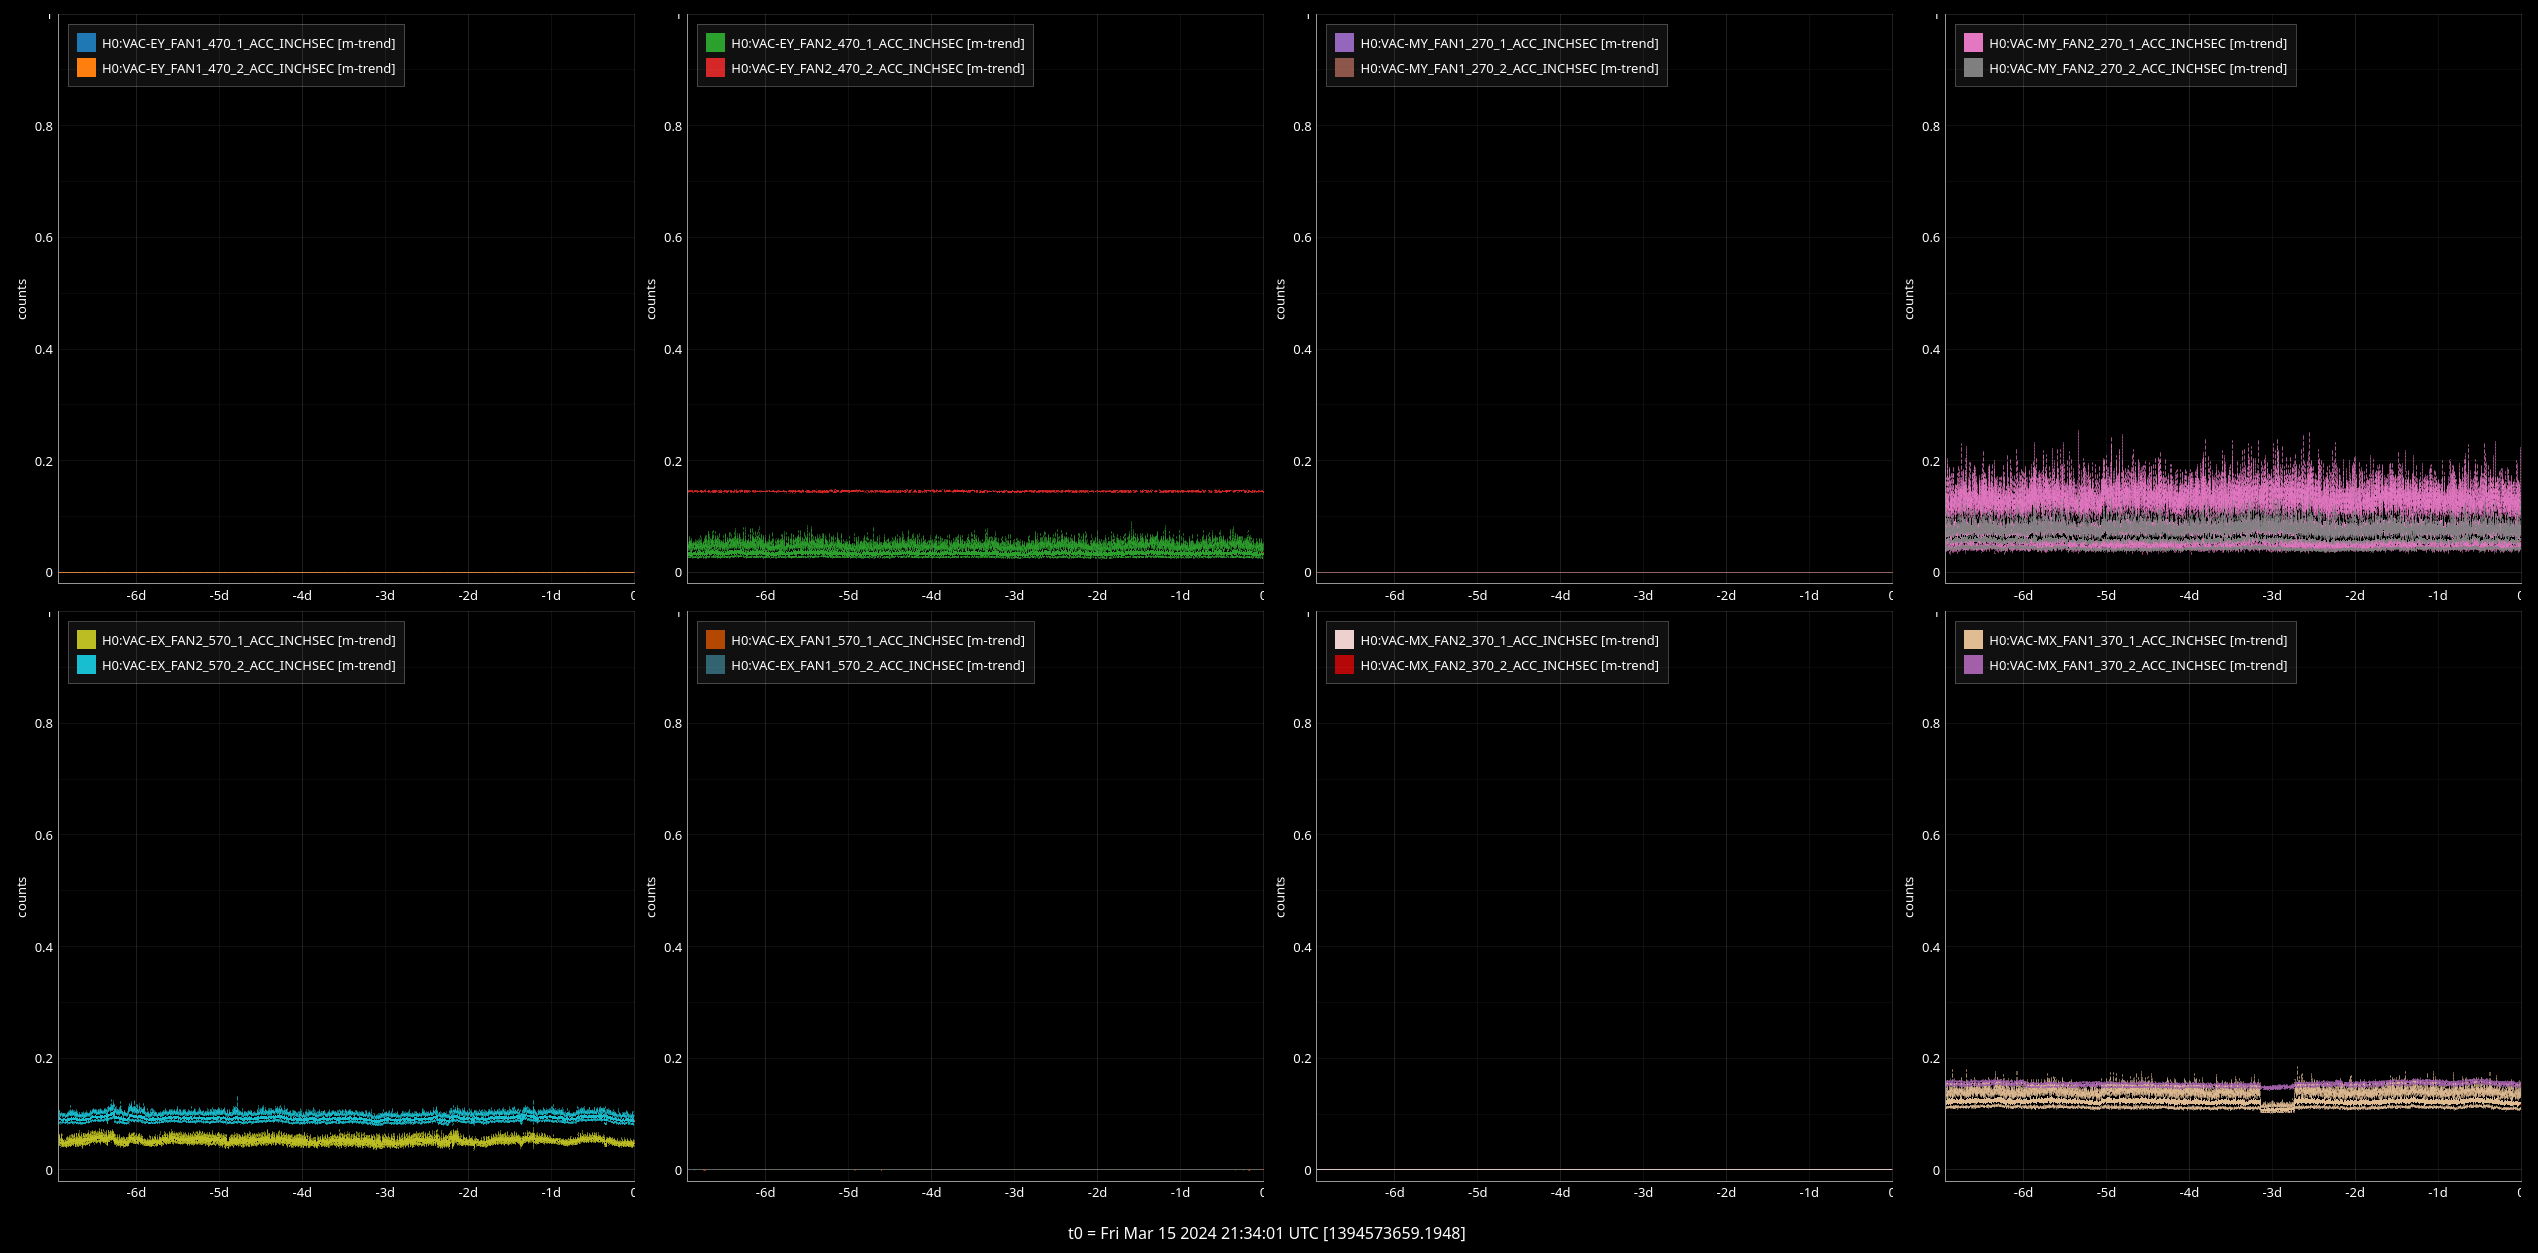Toggle the H0:VAC-EX_FAN2_570_2_ACC_INCHSEC legend label
Image resolution: width=2538 pixels, height=1253 pixels.
[248, 665]
